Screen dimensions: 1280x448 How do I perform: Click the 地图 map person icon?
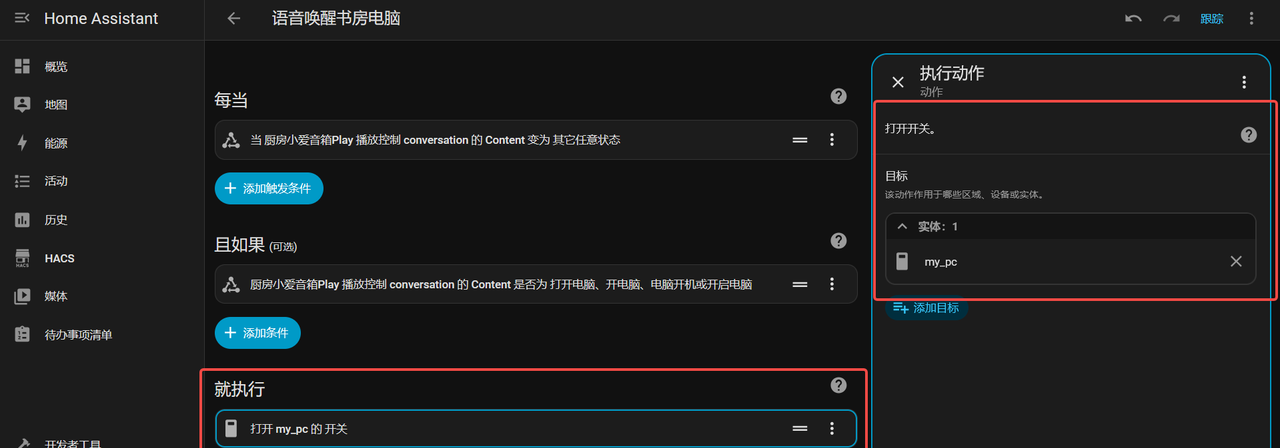pos(22,105)
